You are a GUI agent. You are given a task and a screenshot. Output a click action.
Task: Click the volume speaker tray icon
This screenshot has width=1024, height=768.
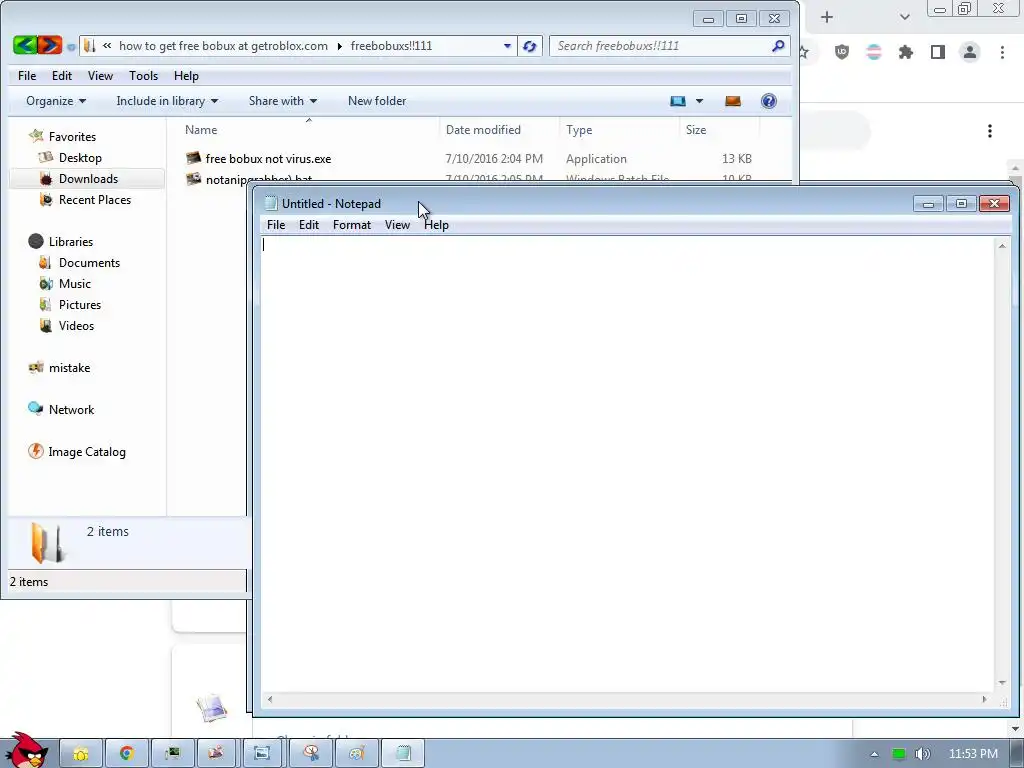[922, 754]
